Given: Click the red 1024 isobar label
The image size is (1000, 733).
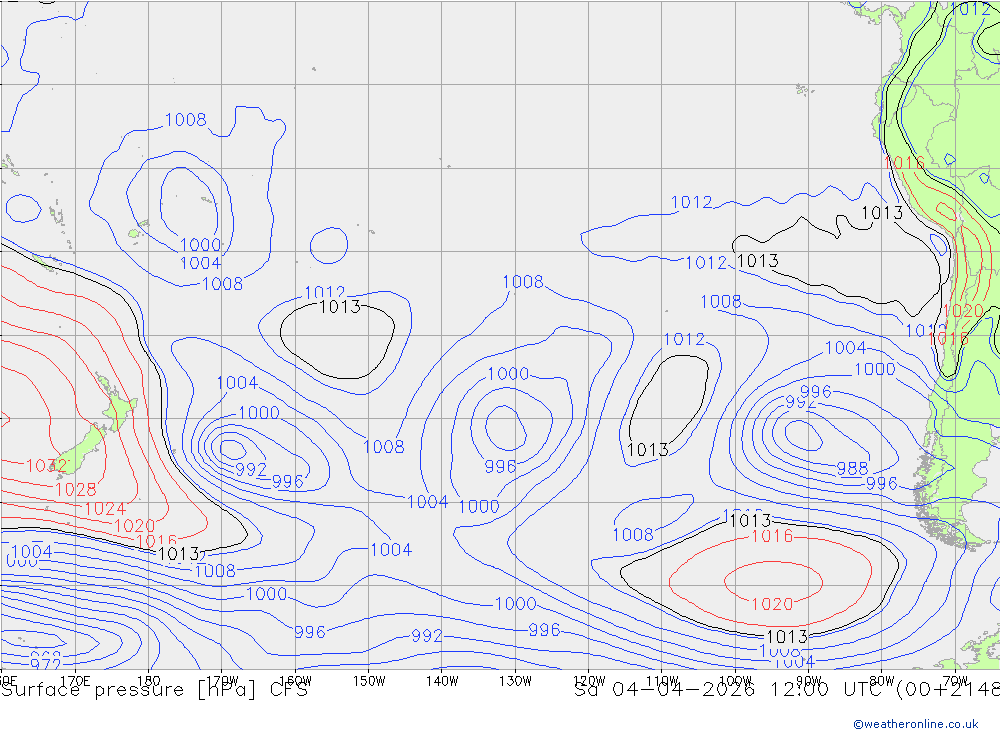Looking at the screenshot, I should pyautogui.click(x=105, y=508).
